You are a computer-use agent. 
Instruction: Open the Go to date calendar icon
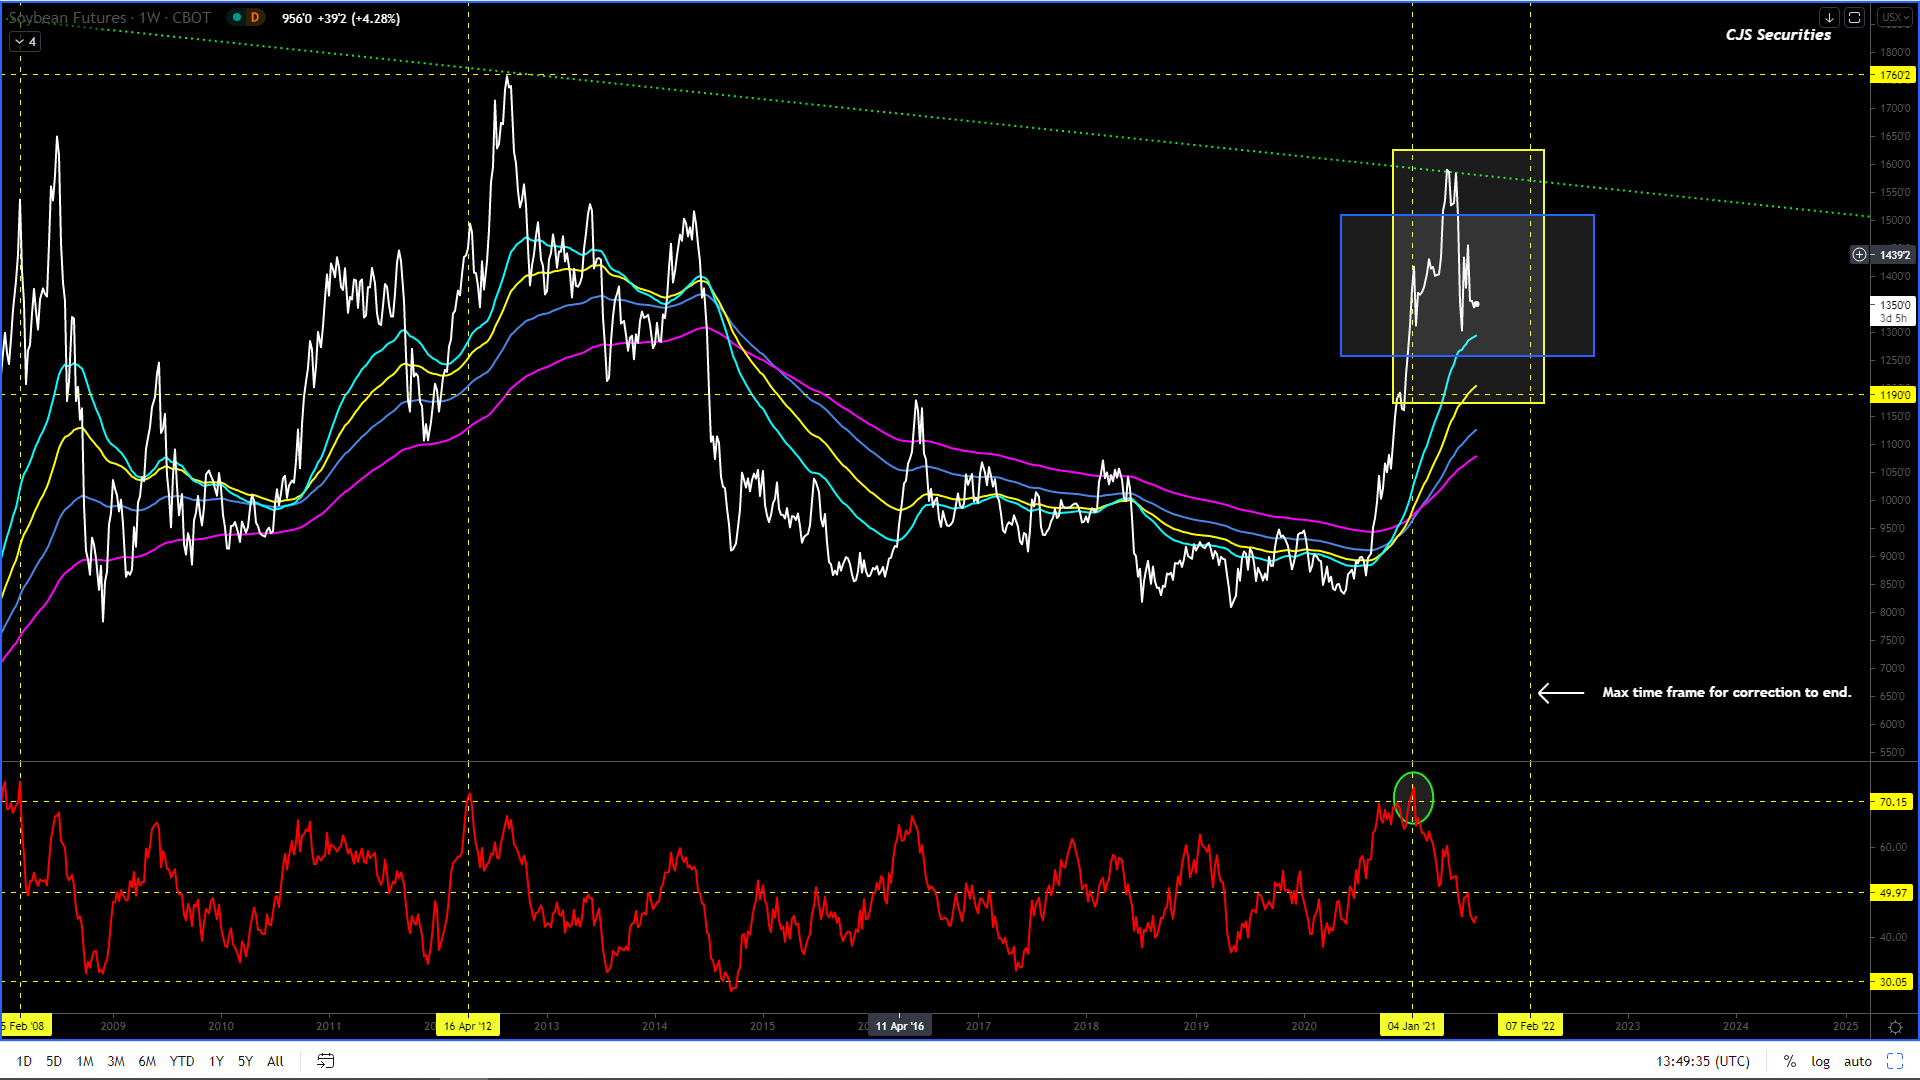[x=325, y=1061]
